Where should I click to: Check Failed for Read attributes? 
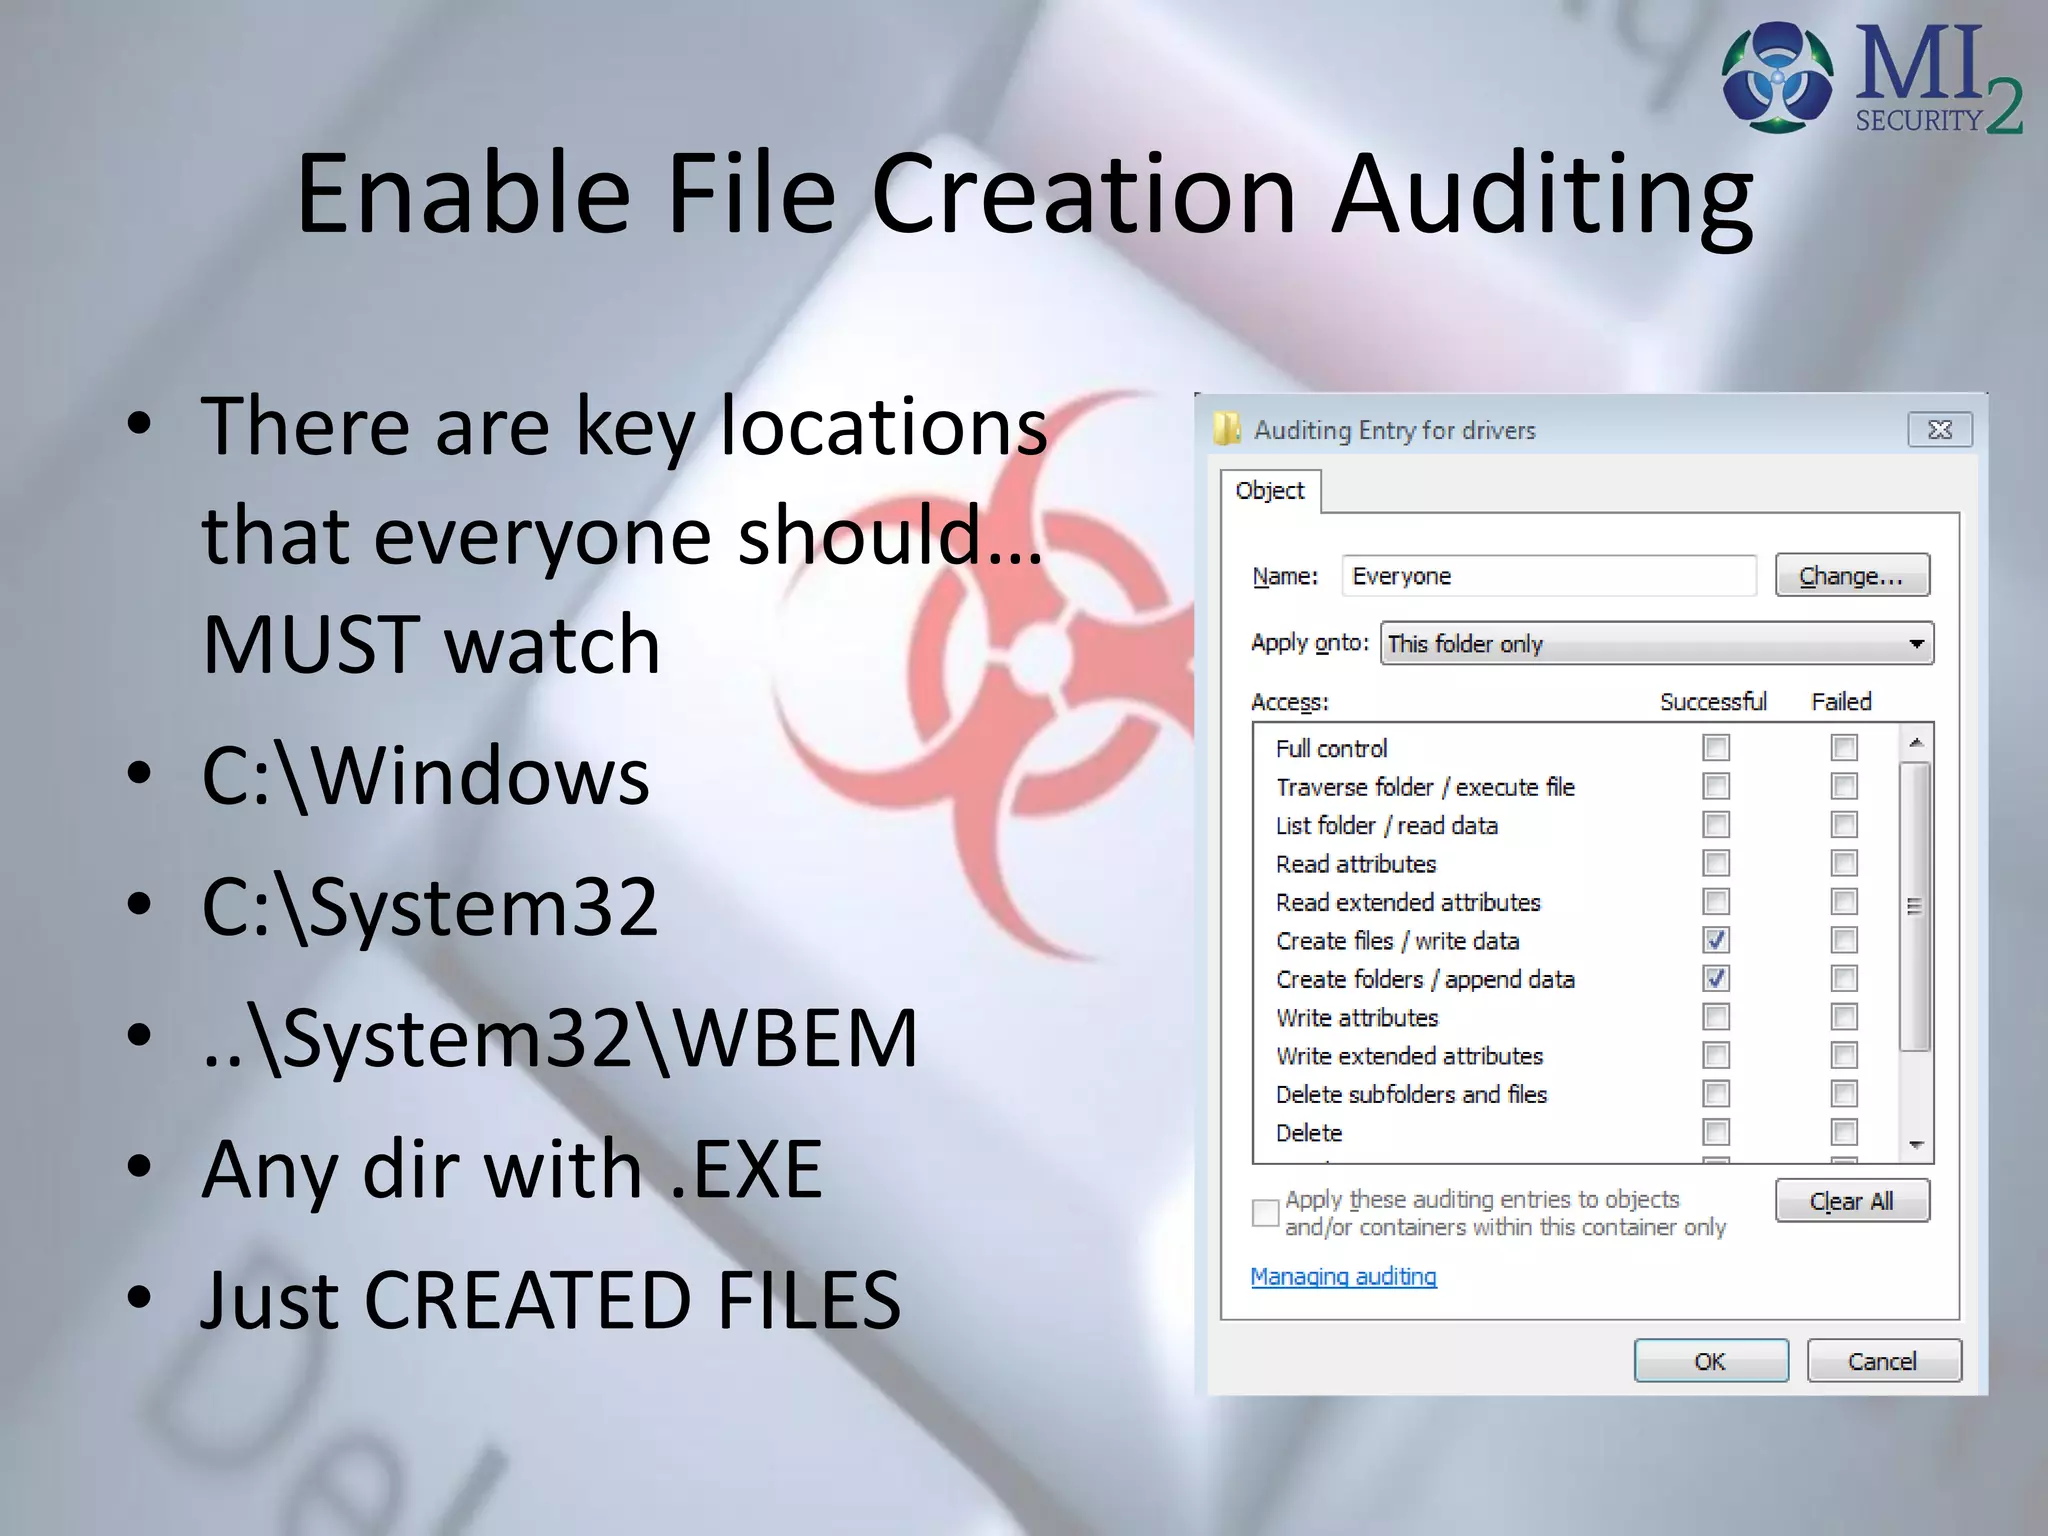point(1844,863)
